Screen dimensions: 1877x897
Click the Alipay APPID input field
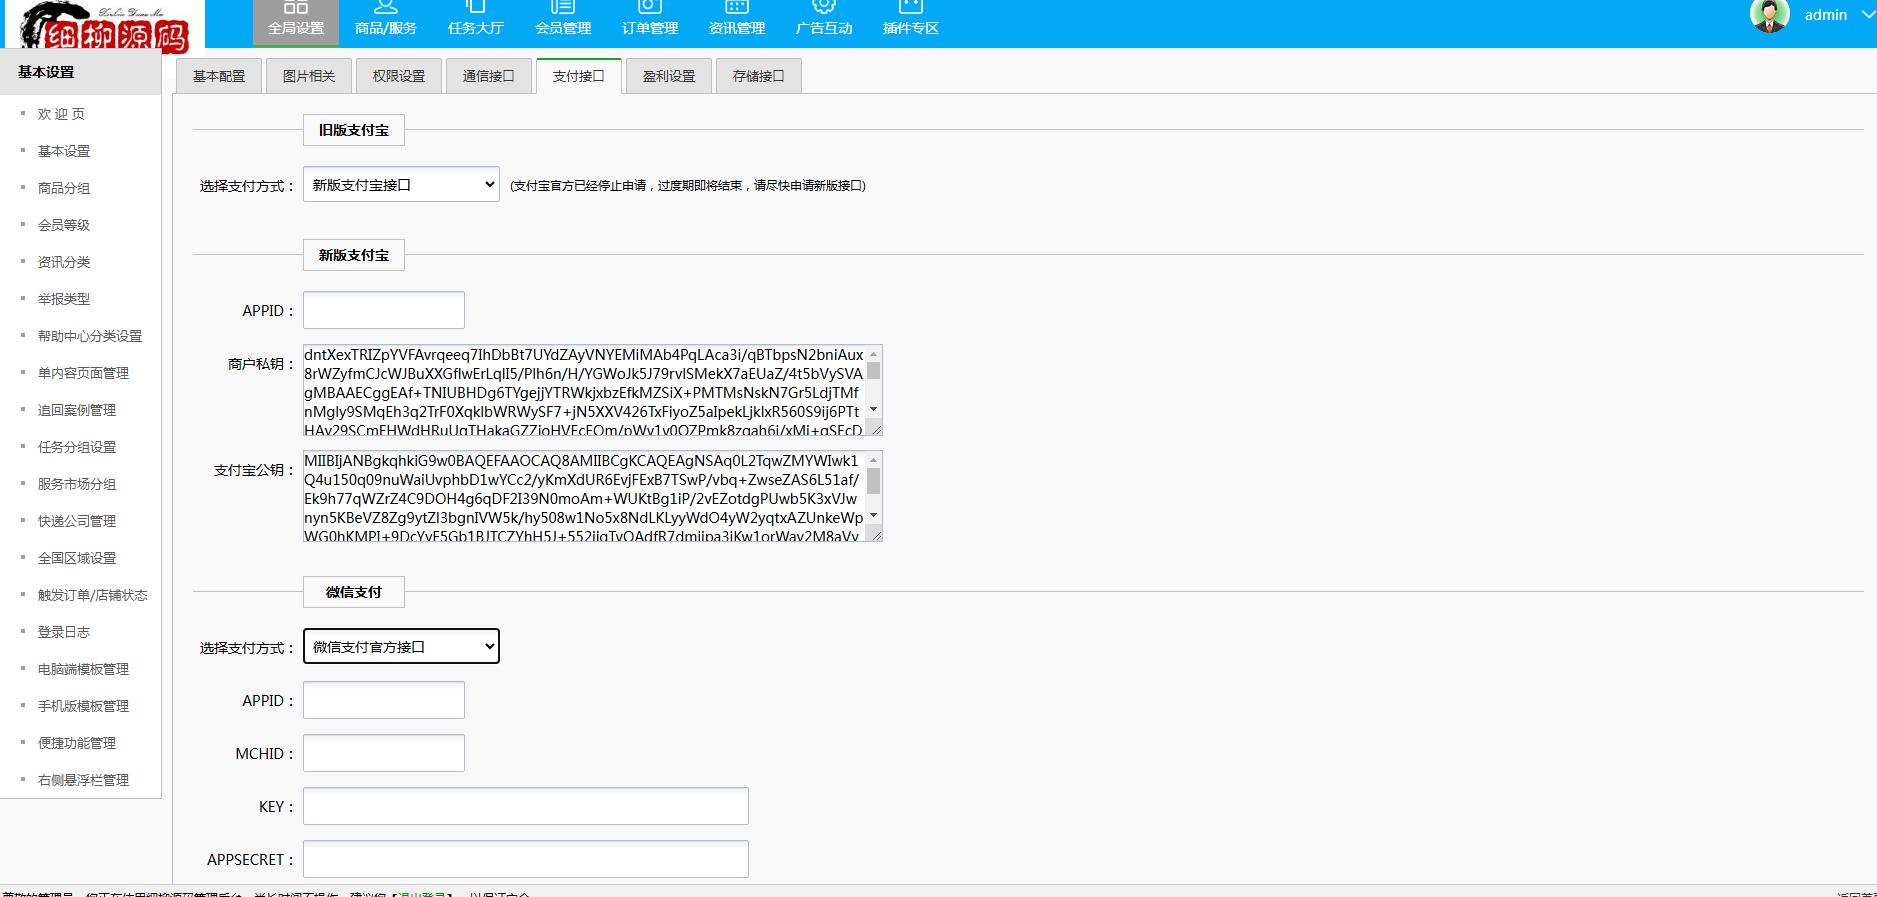384,310
